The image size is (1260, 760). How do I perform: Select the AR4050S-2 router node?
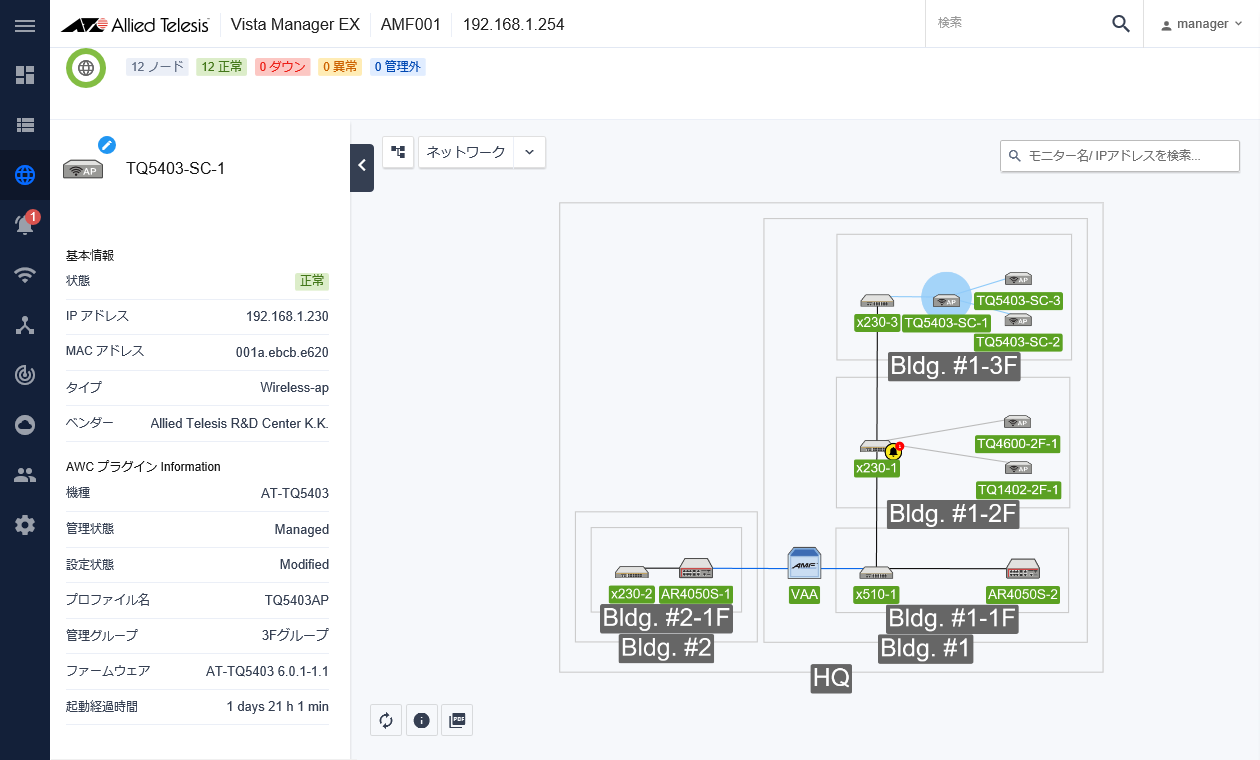(x=1023, y=569)
